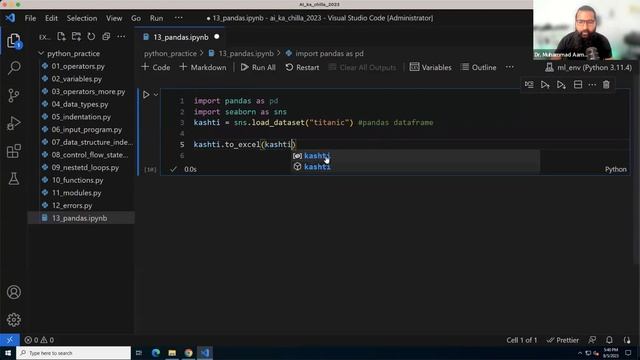Click Run All cells button
The width and height of the screenshot is (640, 360).
(258, 67)
